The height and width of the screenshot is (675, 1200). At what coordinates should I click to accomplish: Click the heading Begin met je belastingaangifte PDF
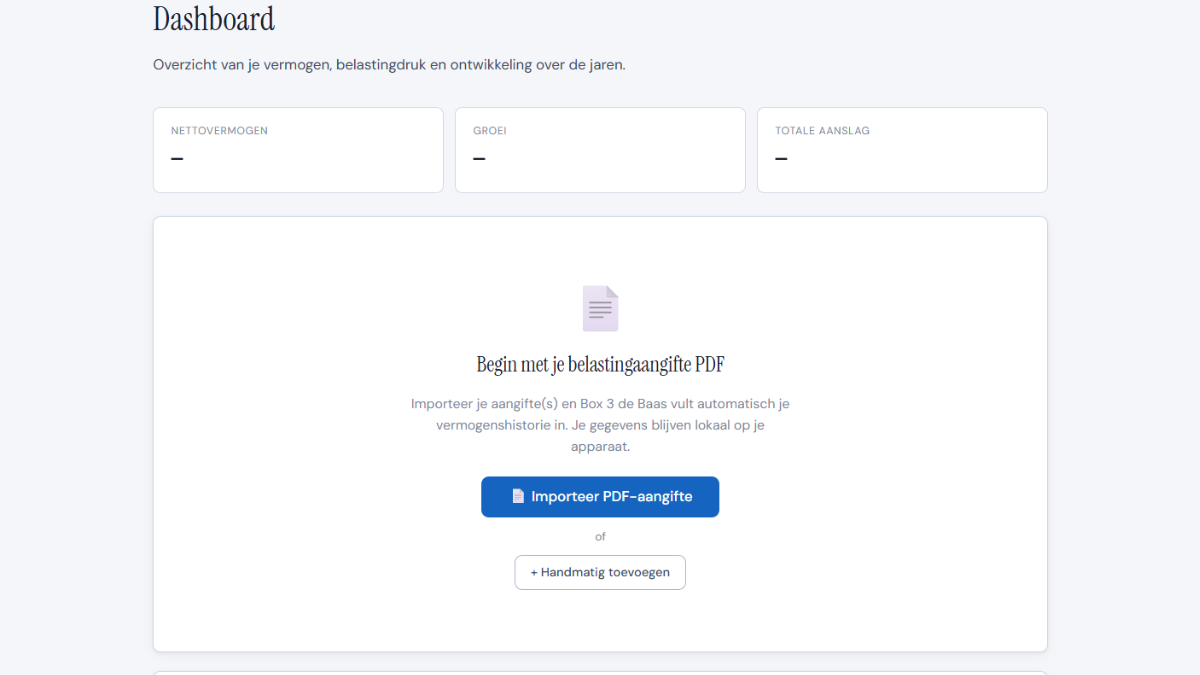tap(600, 364)
